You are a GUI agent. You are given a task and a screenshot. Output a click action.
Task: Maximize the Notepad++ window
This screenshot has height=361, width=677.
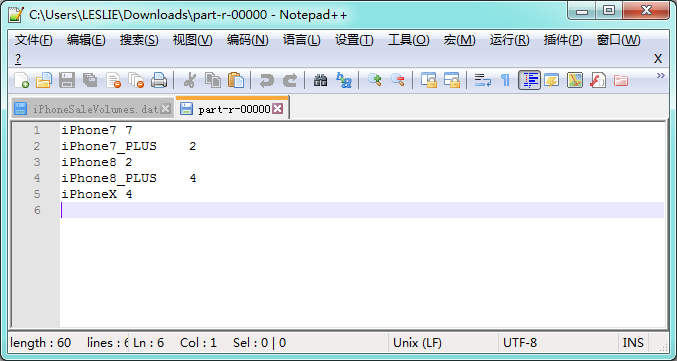point(609,11)
